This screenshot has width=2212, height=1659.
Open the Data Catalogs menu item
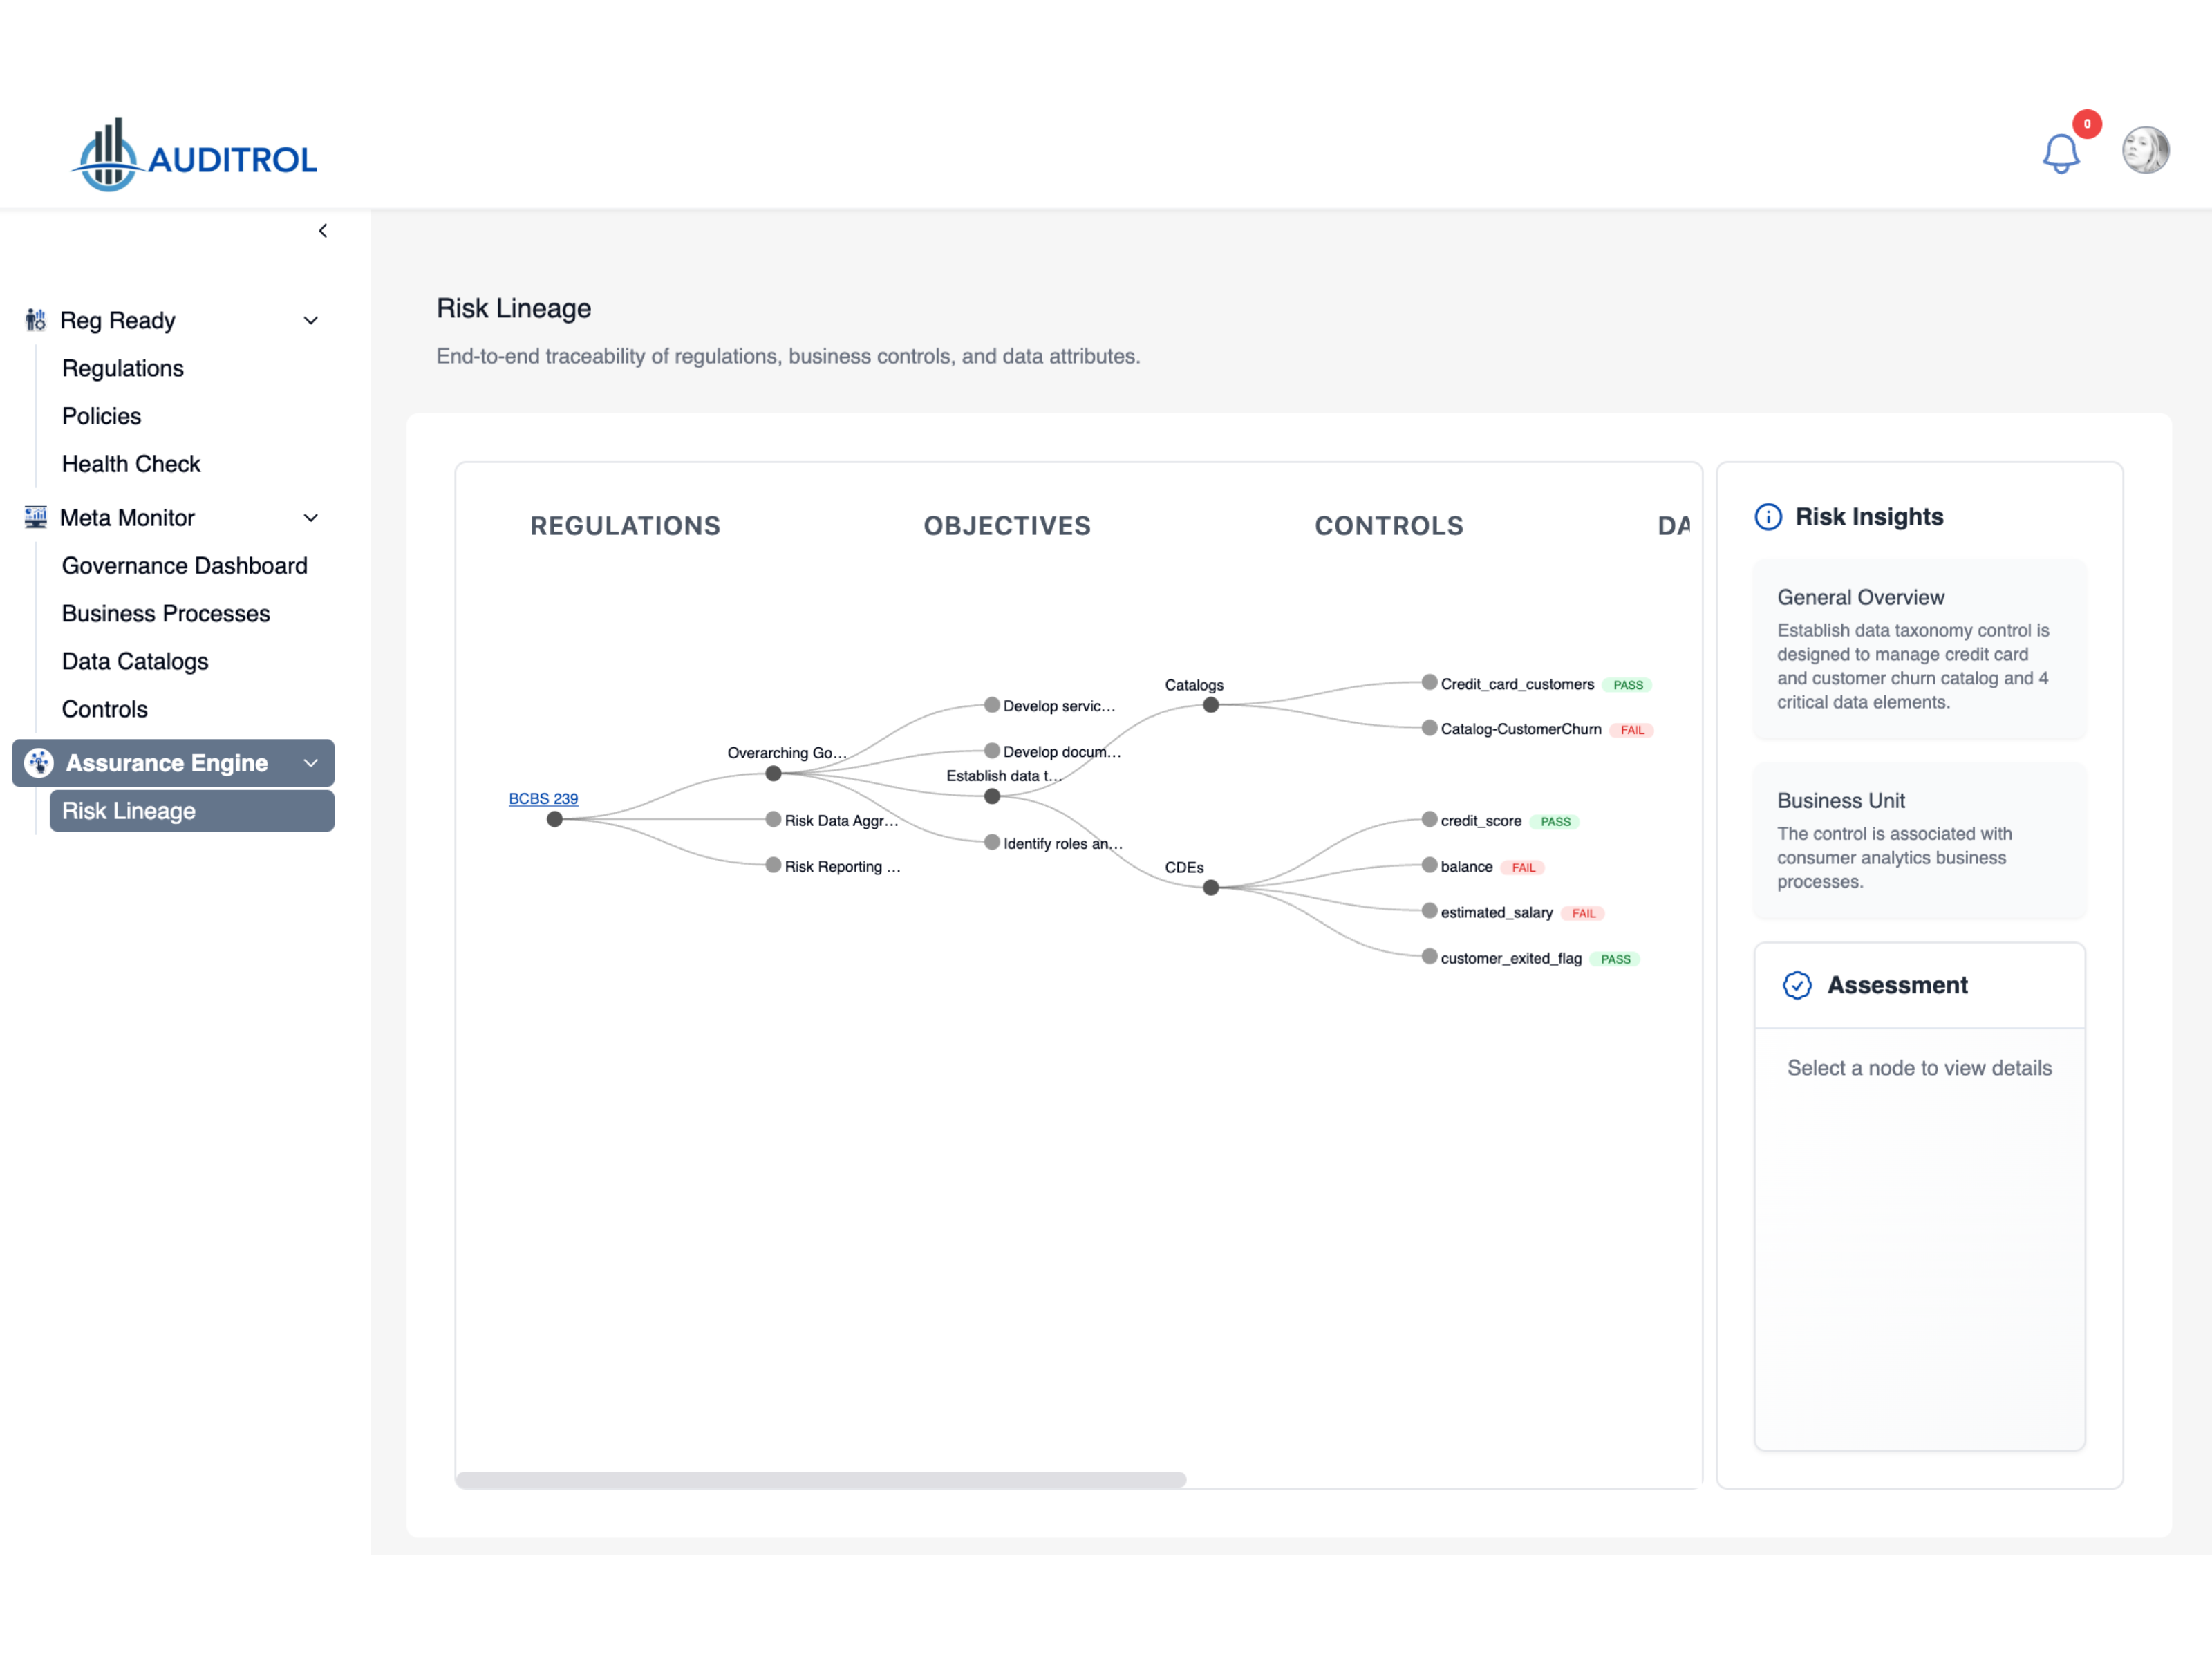tap(135, 661)
